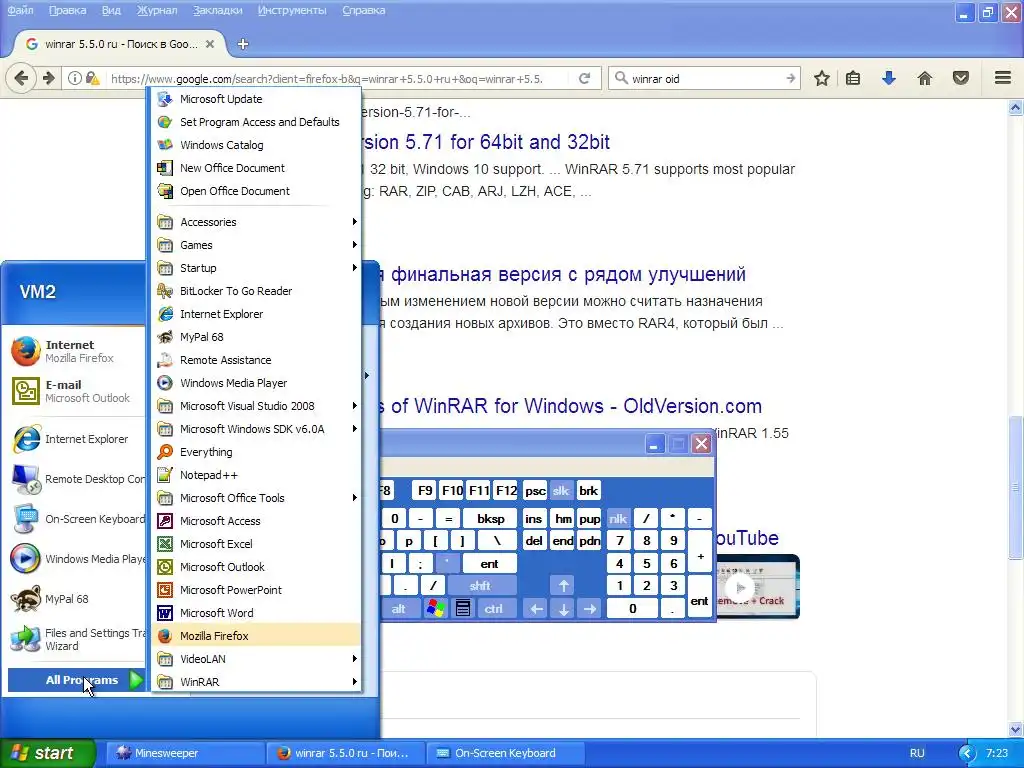Switch to Minesweeper in taskbar
The height and width of the screenshot is (768, 1024).
pyautogui.click(x=184, y=753)
